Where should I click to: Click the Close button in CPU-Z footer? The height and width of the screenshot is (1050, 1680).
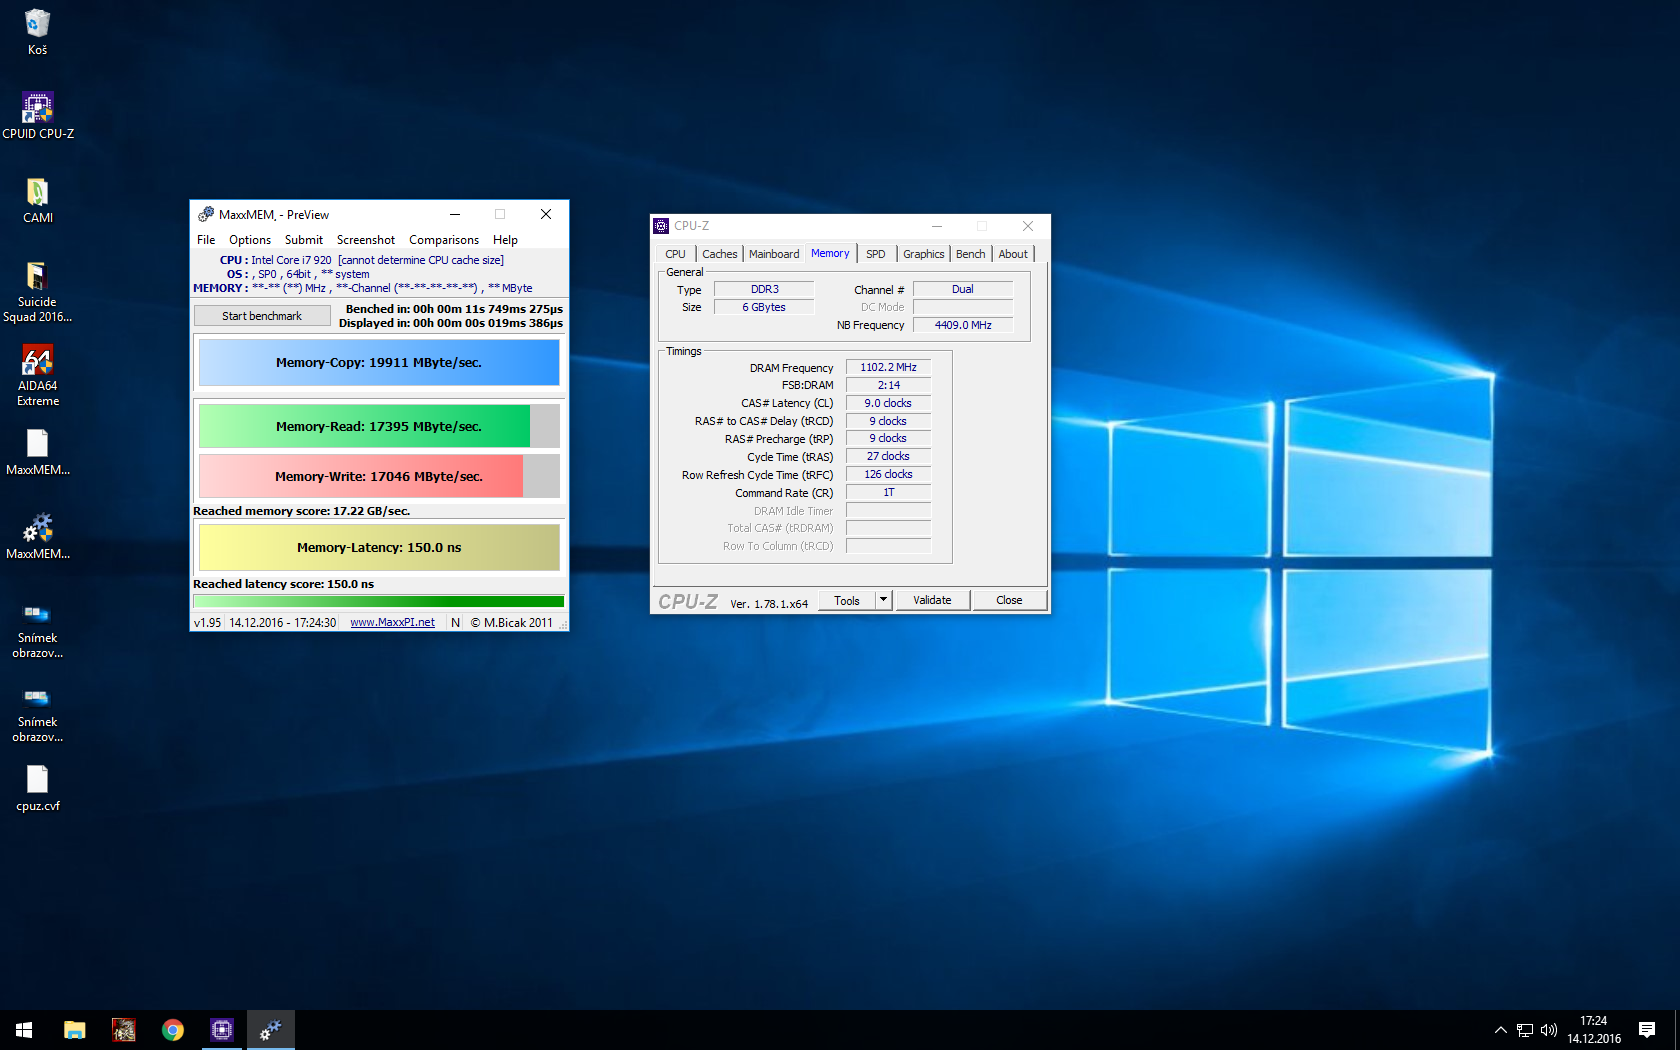[x=1009, y=601]
